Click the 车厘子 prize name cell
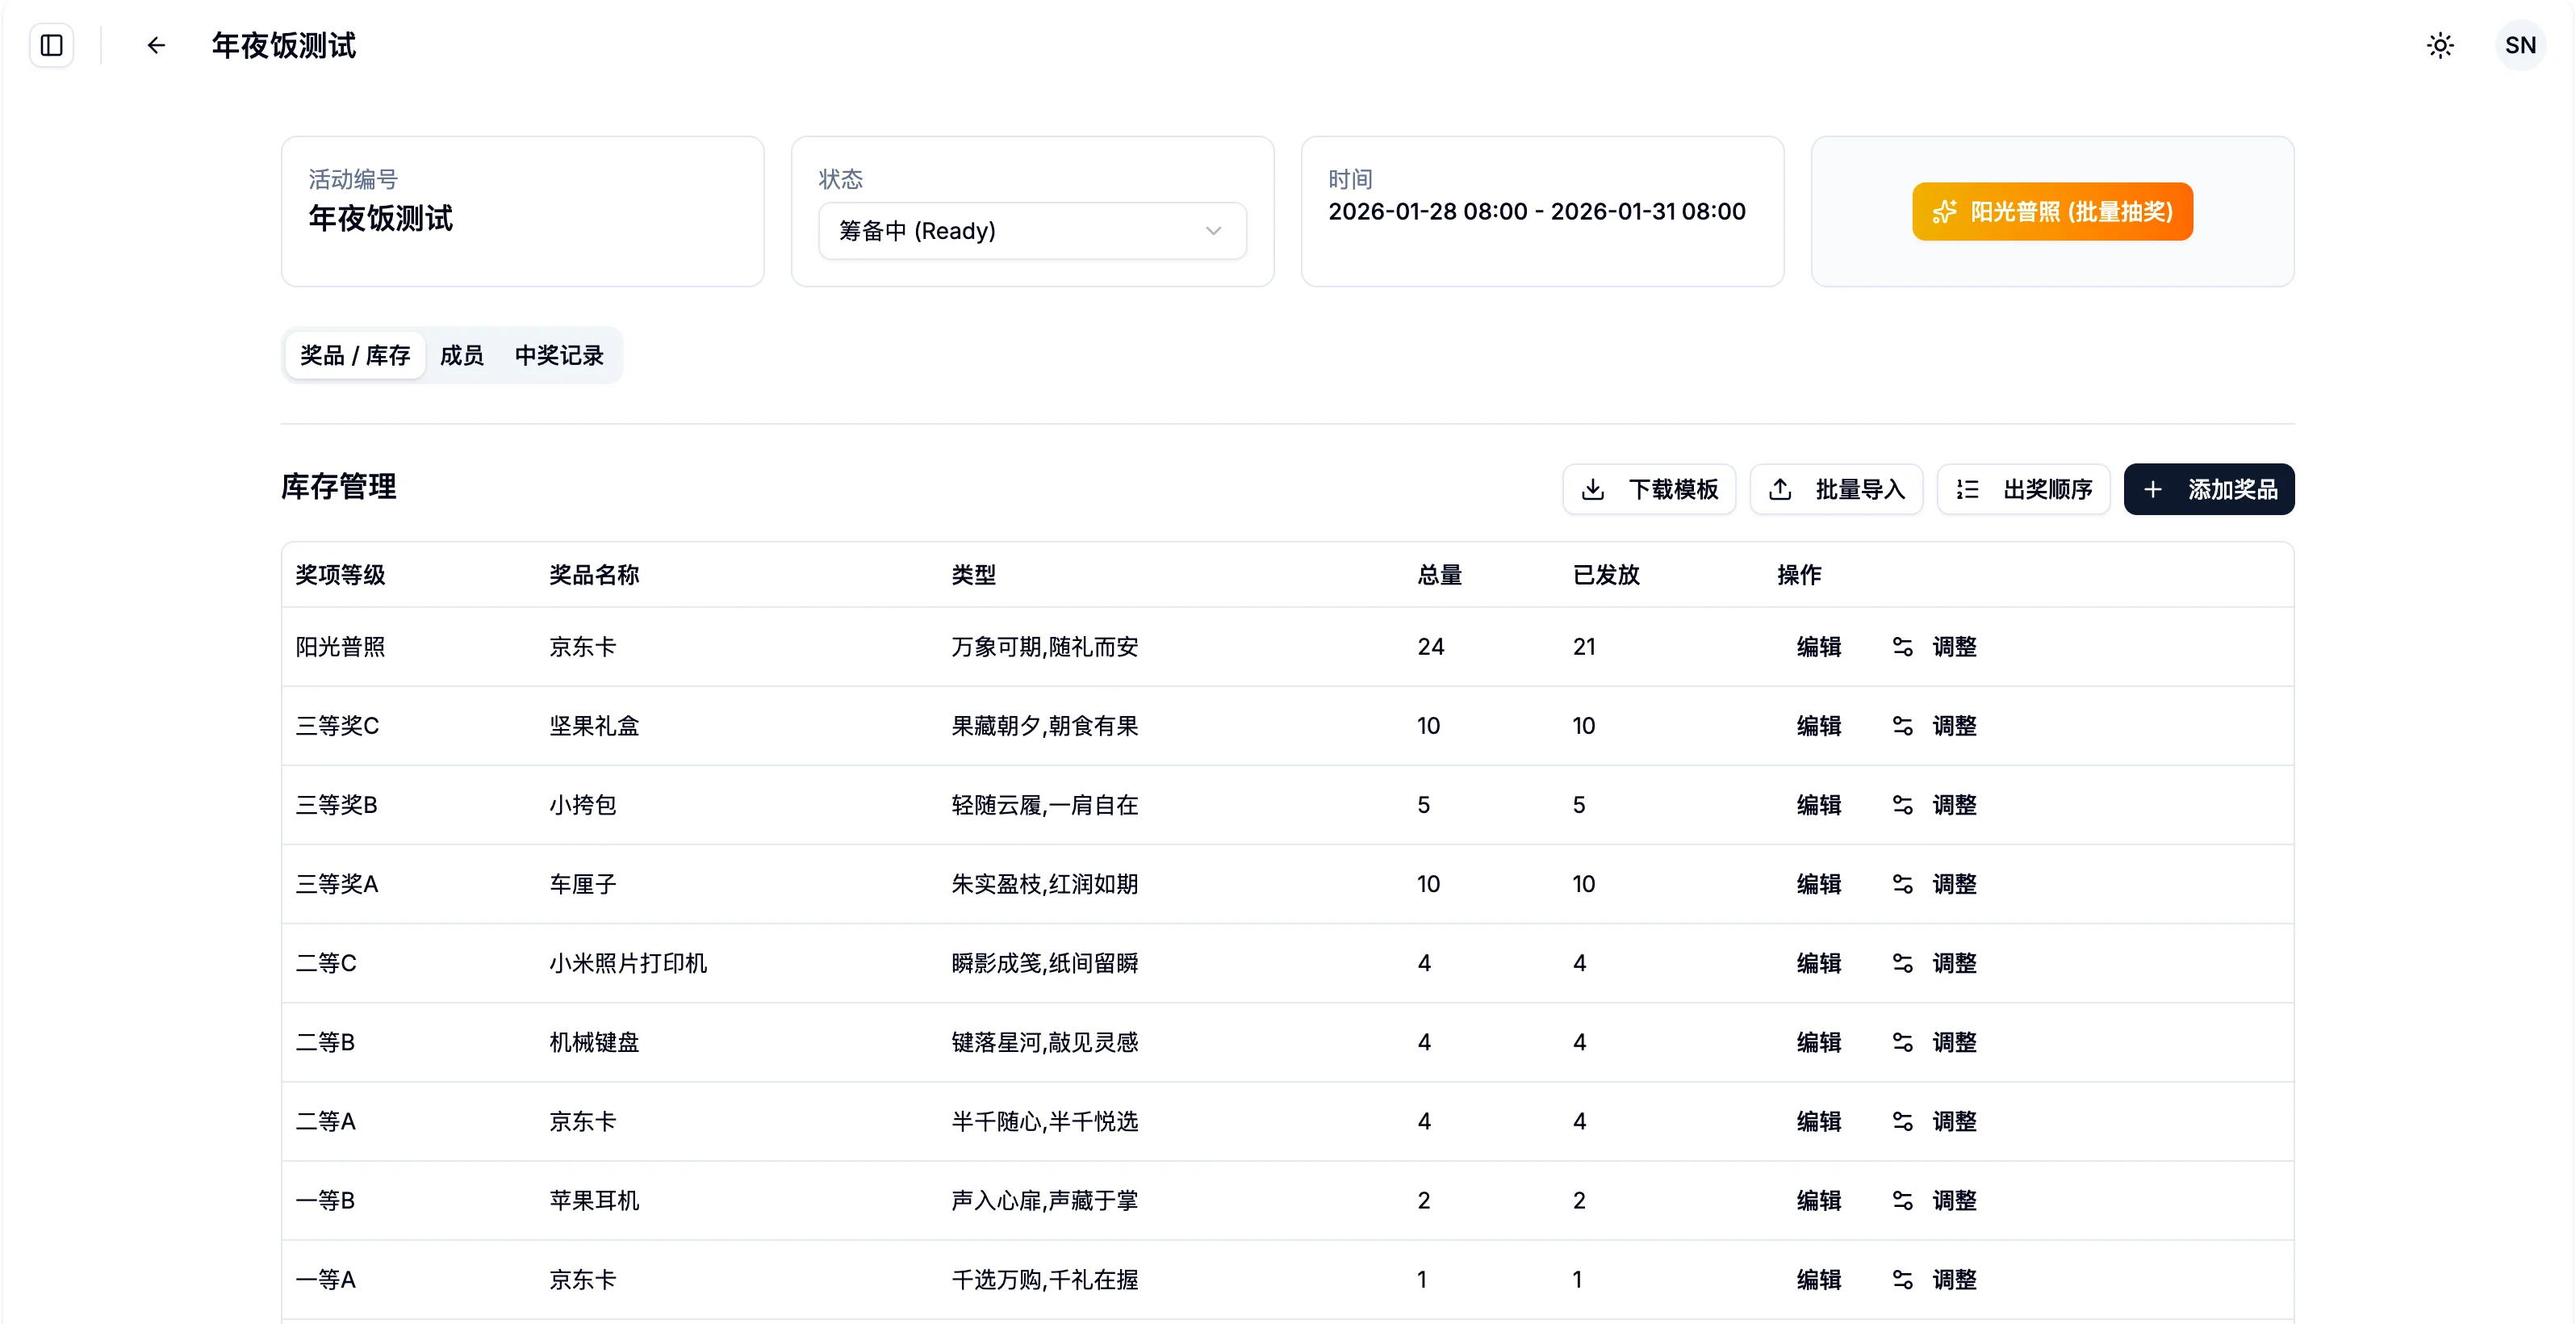 pos(583,884)
